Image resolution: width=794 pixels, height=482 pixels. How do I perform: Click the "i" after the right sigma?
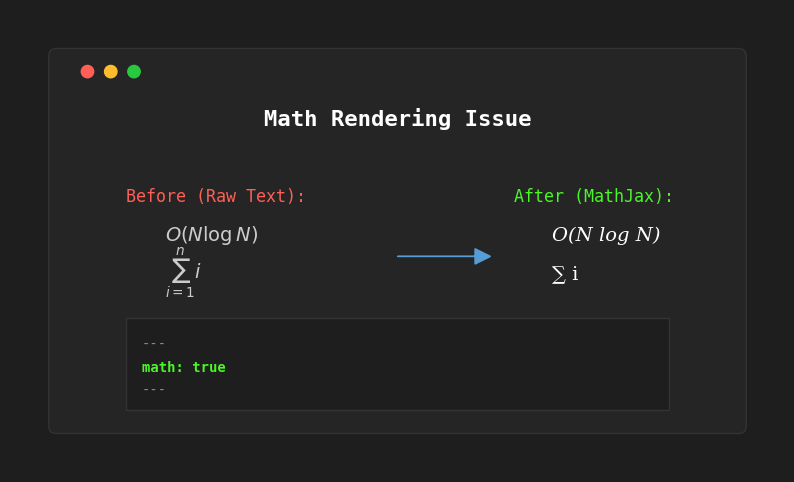point(575,274)
